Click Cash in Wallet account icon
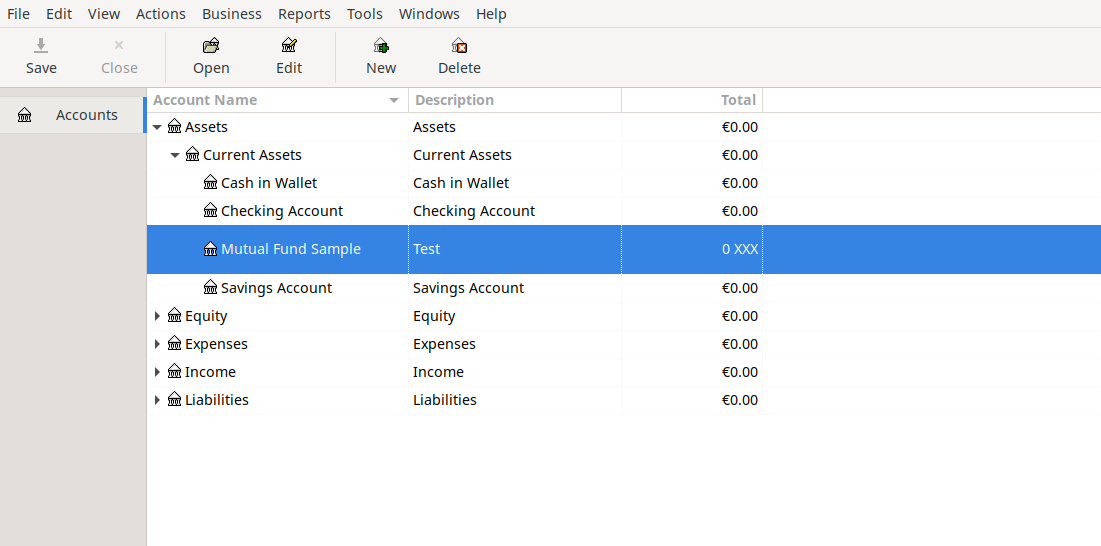The image size is (1101, 546). click(211, 183)
